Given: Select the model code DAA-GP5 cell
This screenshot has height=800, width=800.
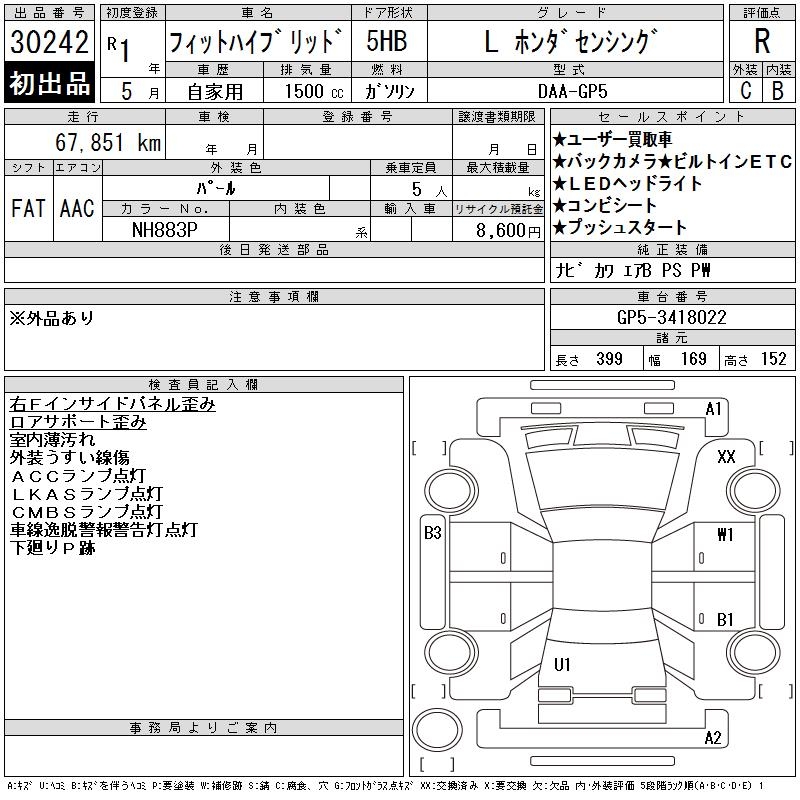Looking at the screenshot, I should (572, 91).
